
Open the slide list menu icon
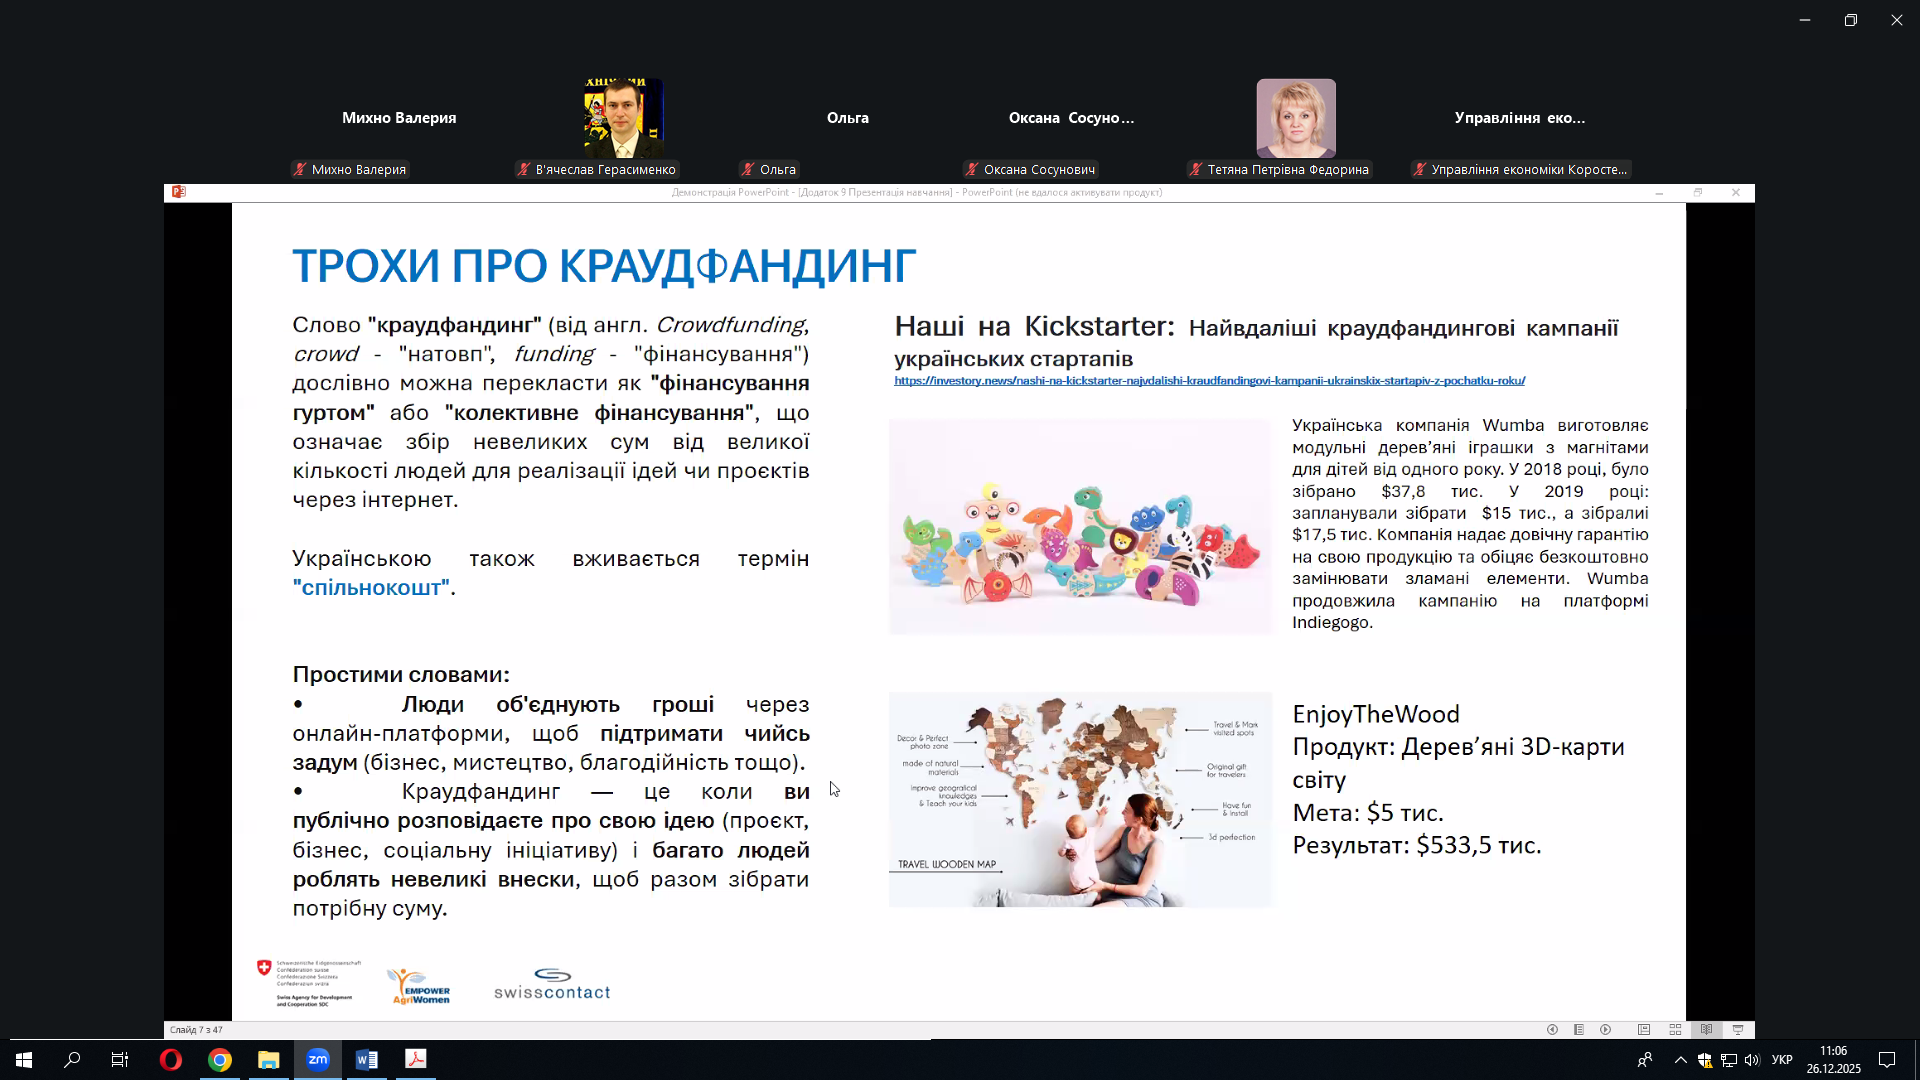[x=1579, y=1030]
